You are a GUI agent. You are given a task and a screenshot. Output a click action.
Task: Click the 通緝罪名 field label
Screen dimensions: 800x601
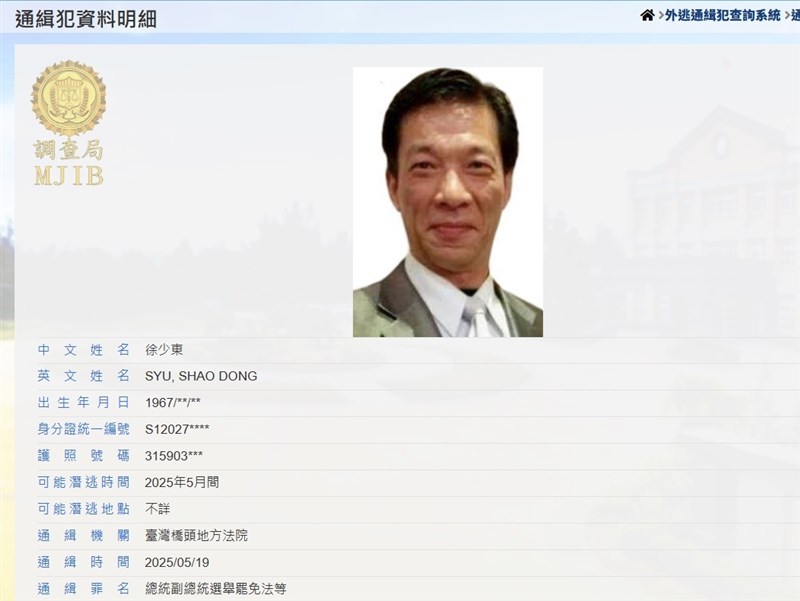[x=84, y=589]
